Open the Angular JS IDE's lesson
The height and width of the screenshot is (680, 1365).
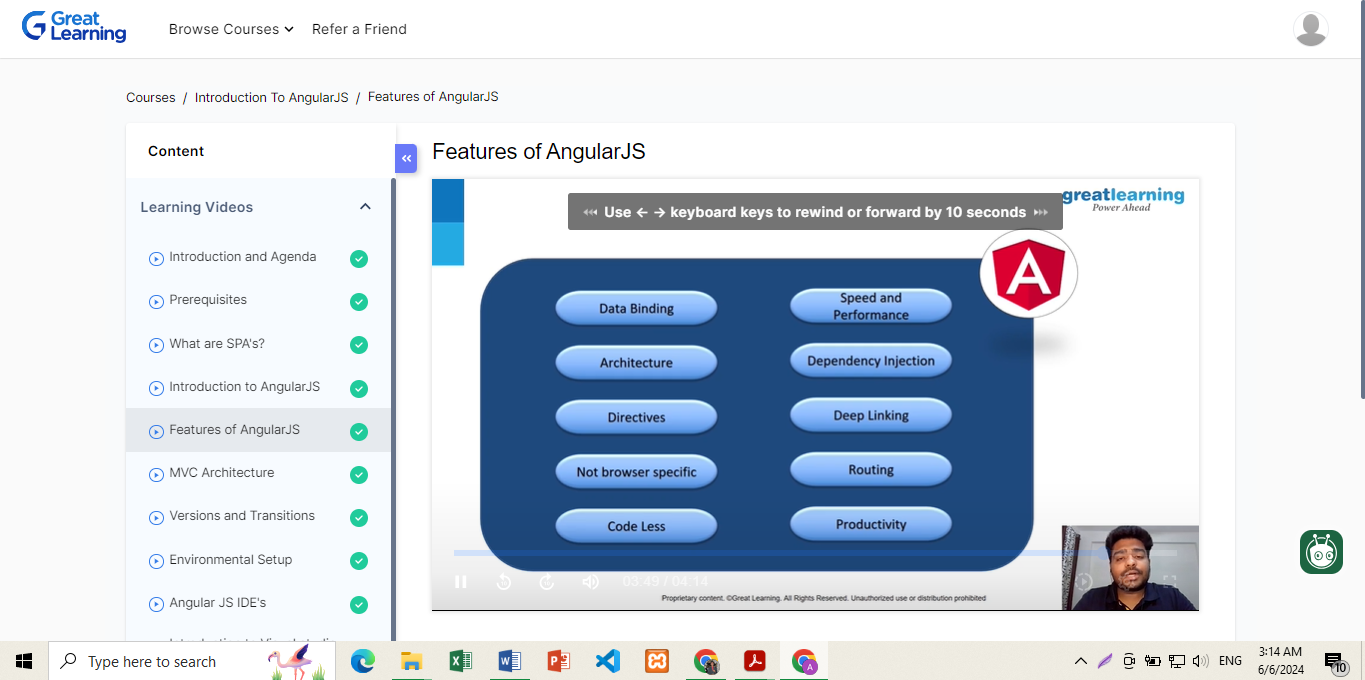pyautogui.click(x=217, y=602)
